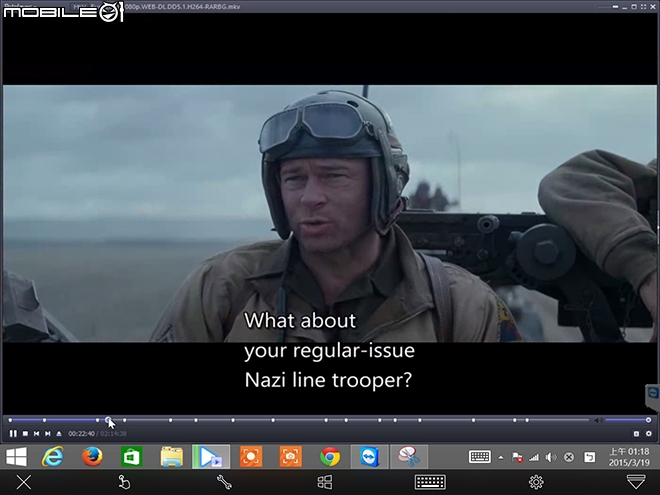Switch to the media player taskbar icon
Screen dimensions: 660x495
(x=211, y=457)
